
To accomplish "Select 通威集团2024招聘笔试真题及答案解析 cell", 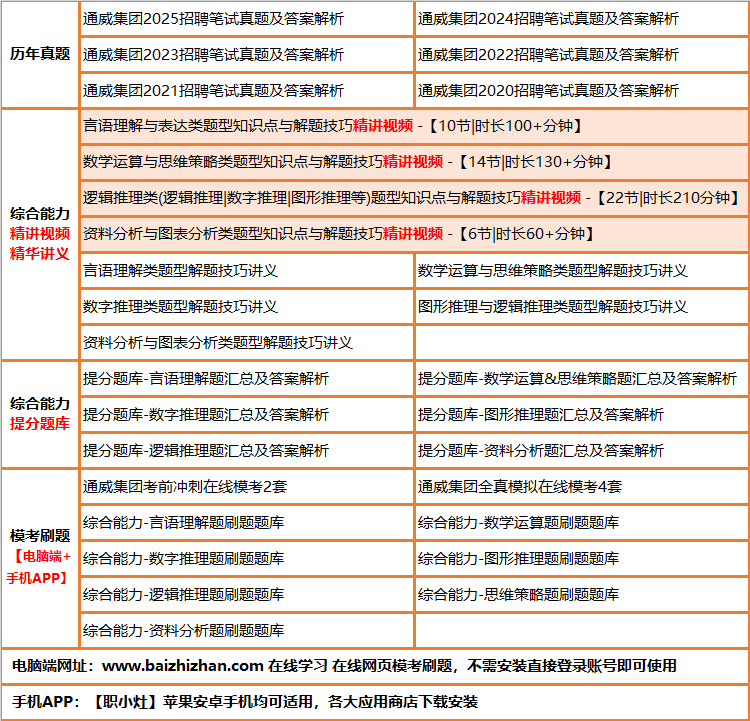I will click(582, 19).
